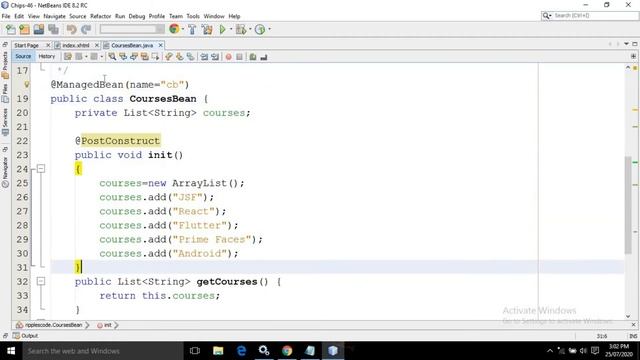Click the hint light bulb at line 18

[27, 84]
